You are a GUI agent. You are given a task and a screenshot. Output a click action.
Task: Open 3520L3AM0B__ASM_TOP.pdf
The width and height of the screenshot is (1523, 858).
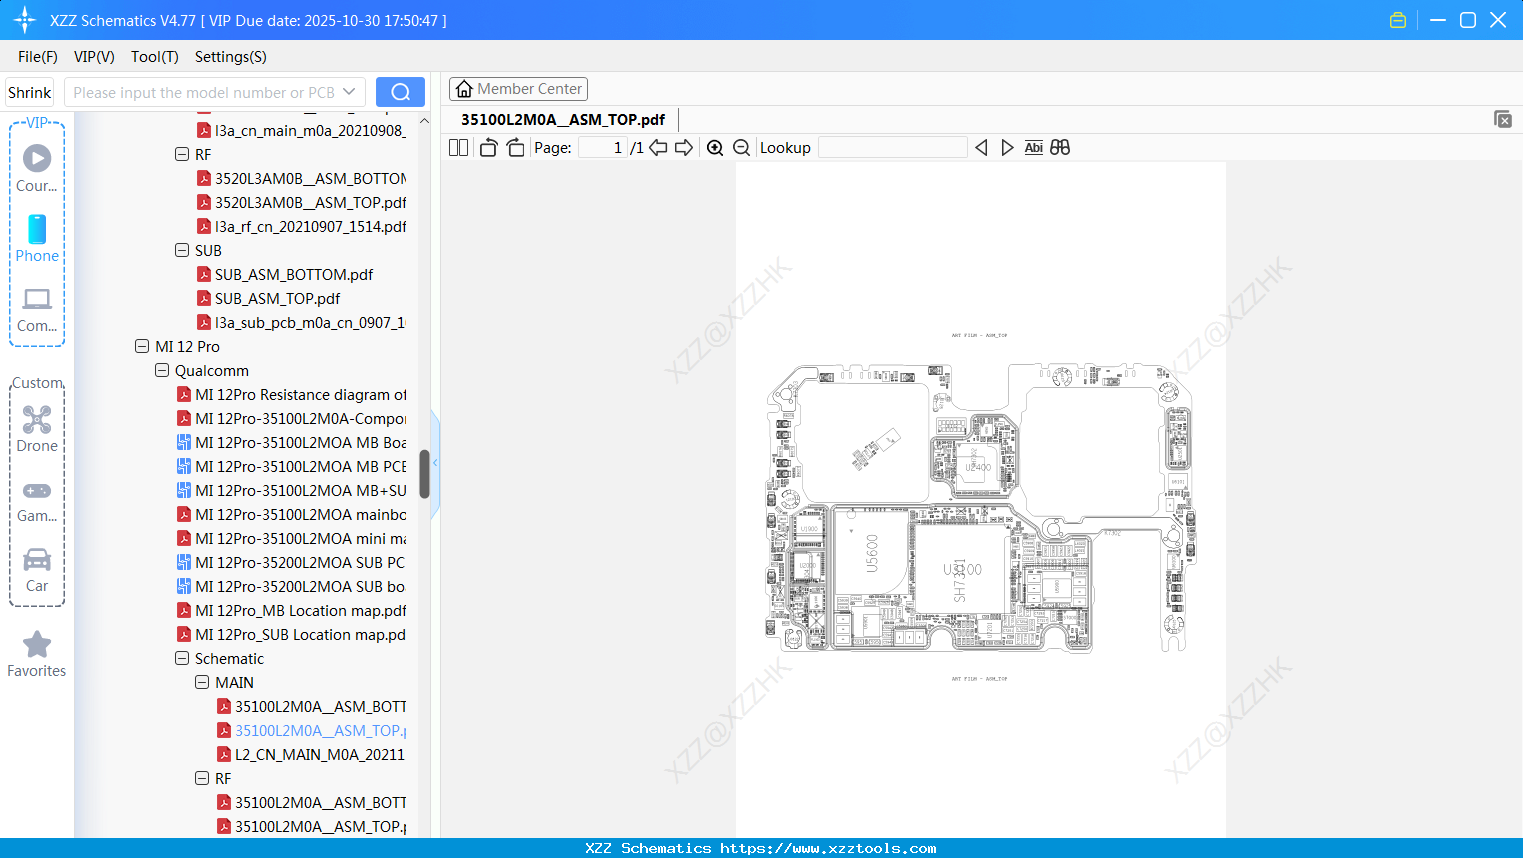click(x=310, y=203)
